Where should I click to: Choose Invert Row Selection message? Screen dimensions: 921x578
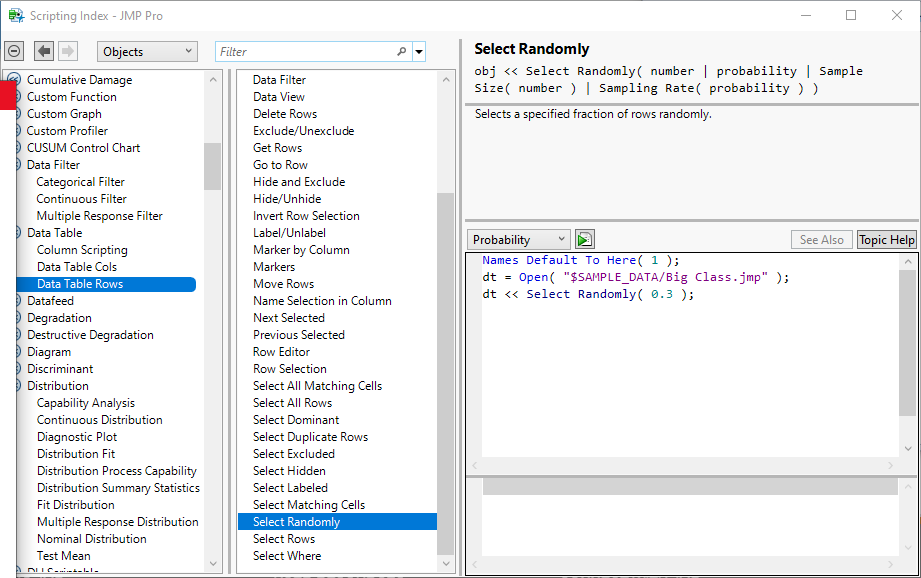tap(306, 216)
